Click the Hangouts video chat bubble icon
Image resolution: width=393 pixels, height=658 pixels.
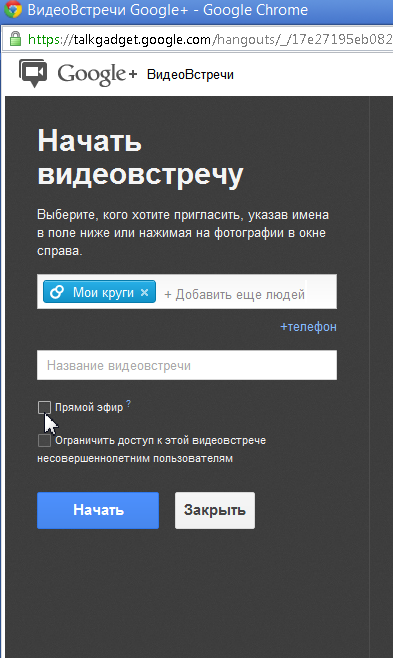(x=33, y=73)
